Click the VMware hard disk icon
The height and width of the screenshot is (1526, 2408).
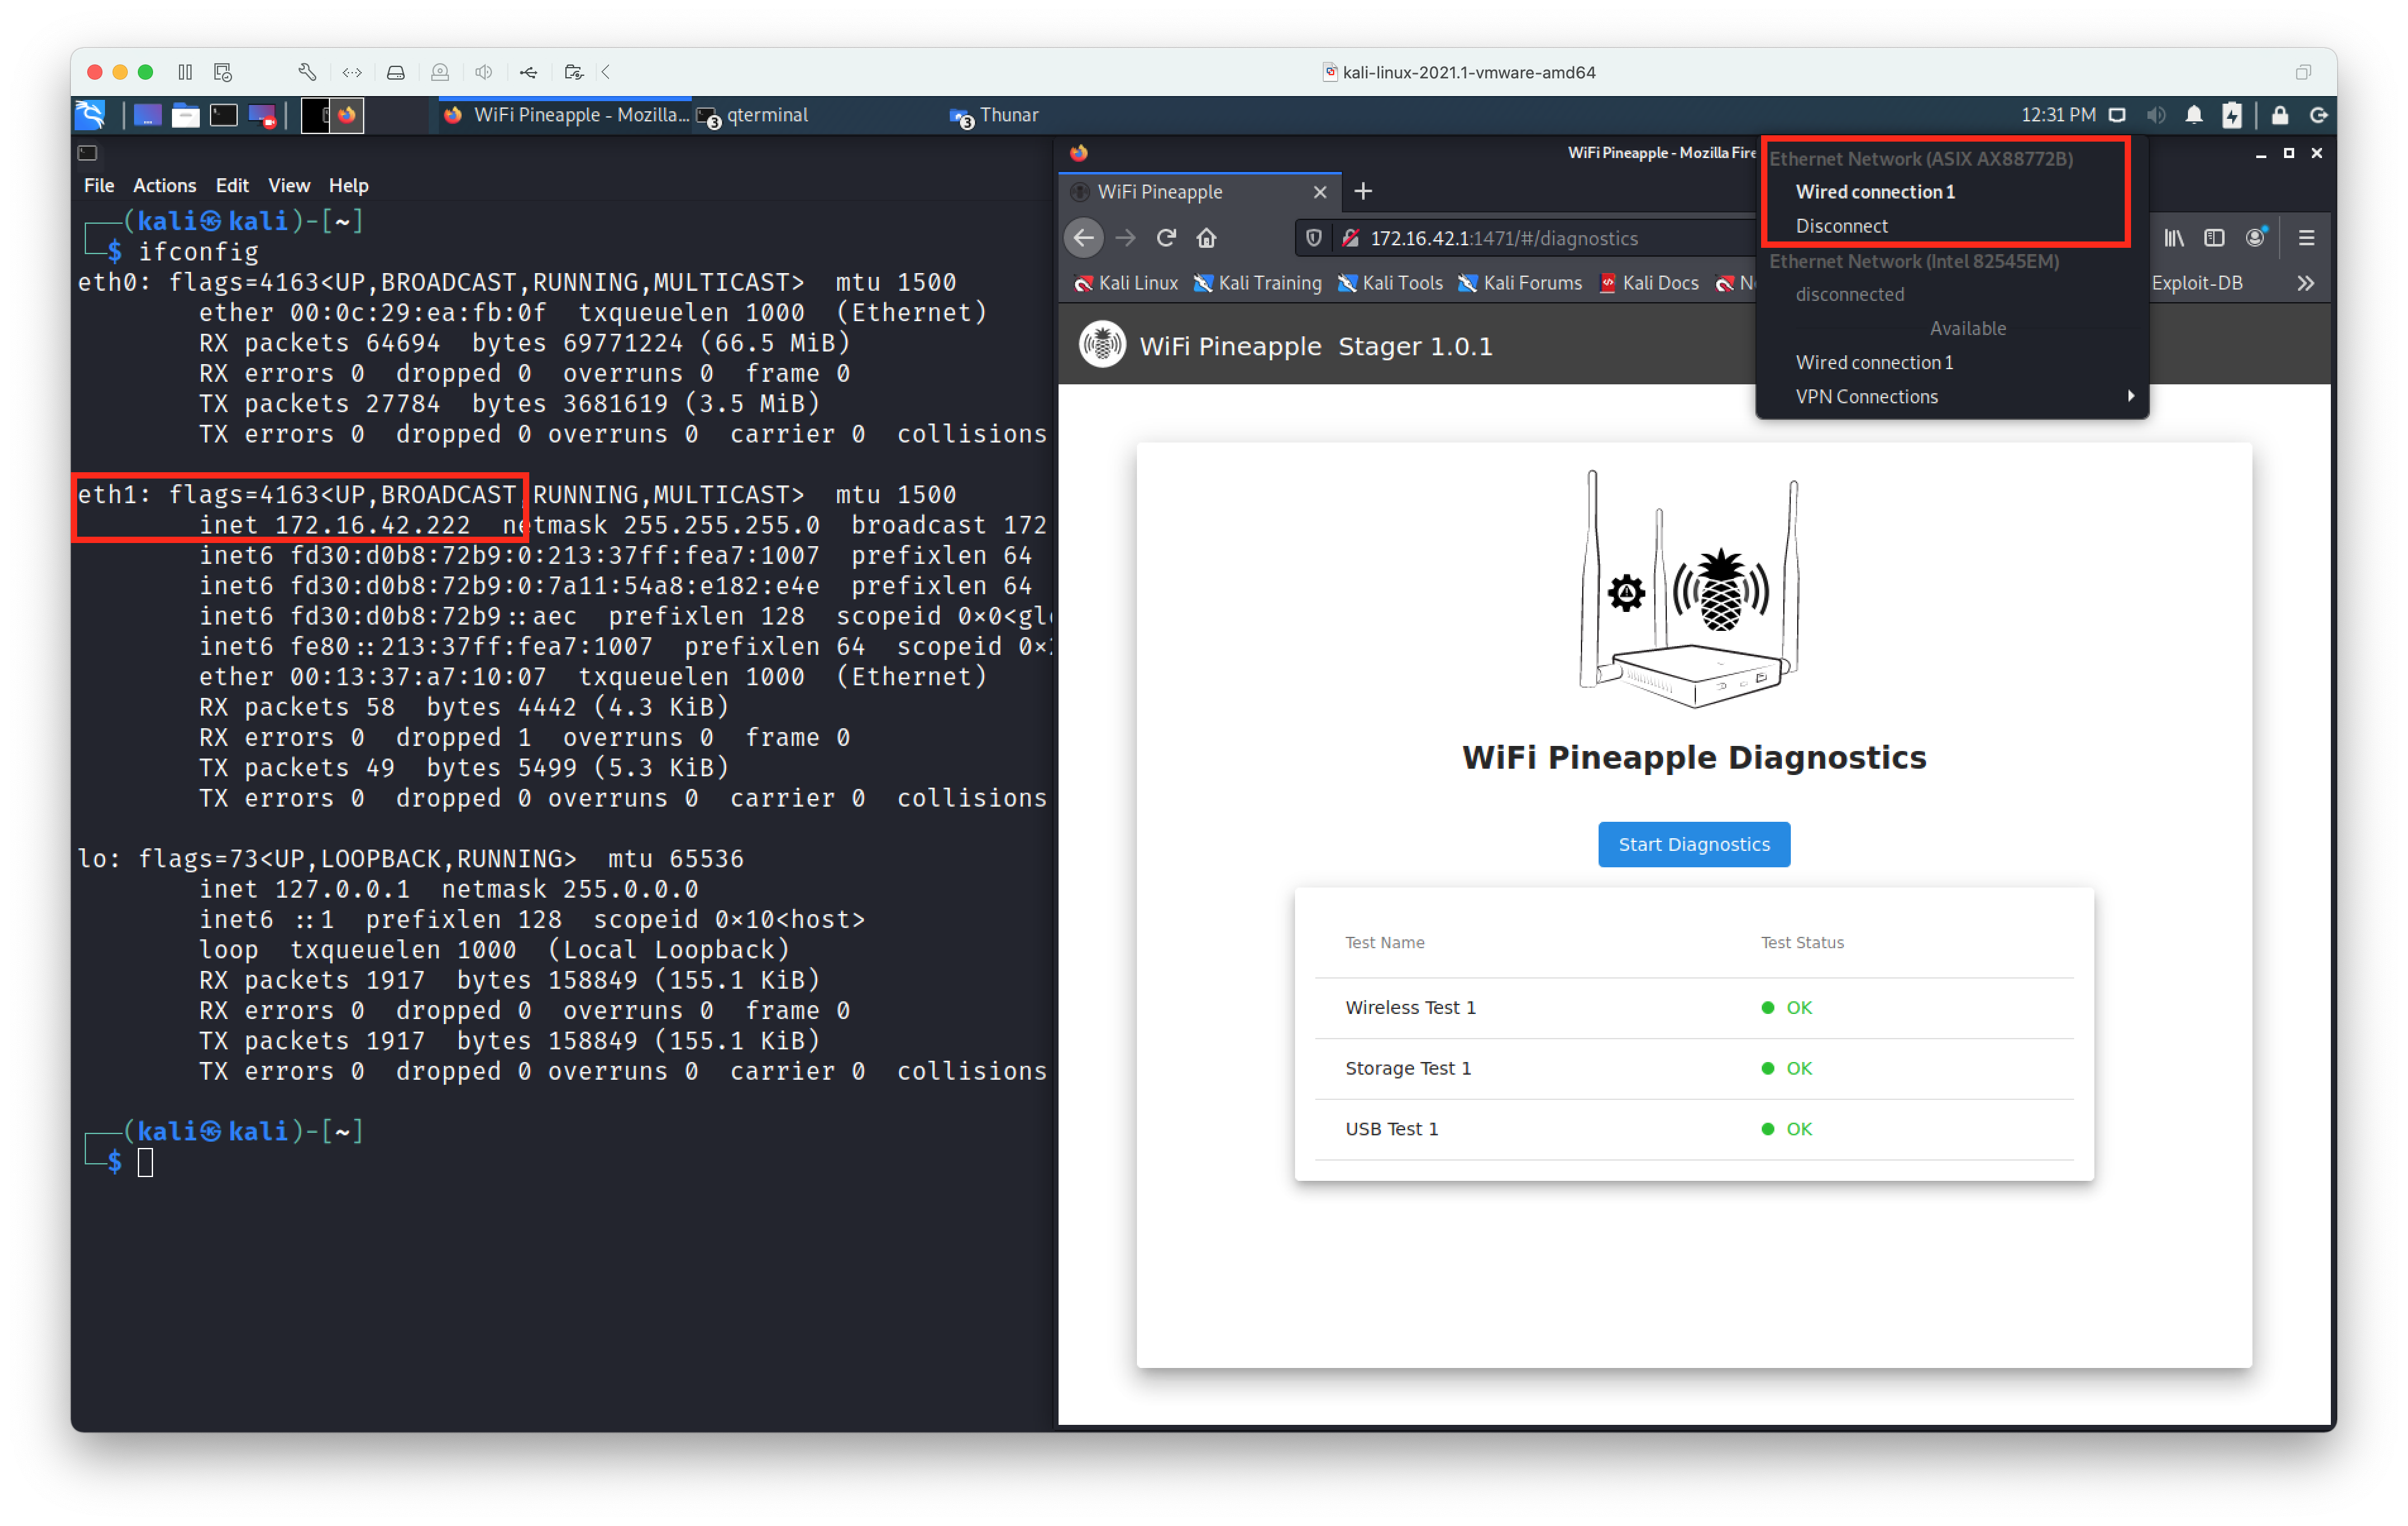(x=396, y=72)
